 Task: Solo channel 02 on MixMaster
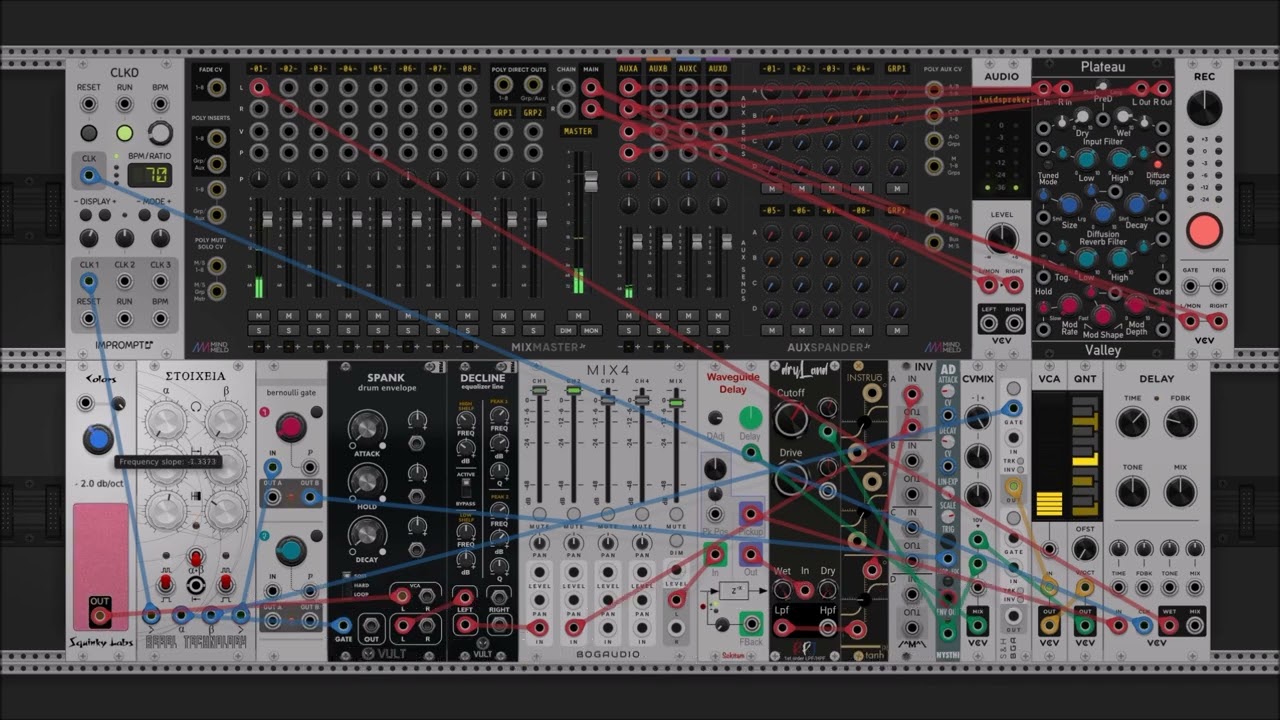(289, 330)
